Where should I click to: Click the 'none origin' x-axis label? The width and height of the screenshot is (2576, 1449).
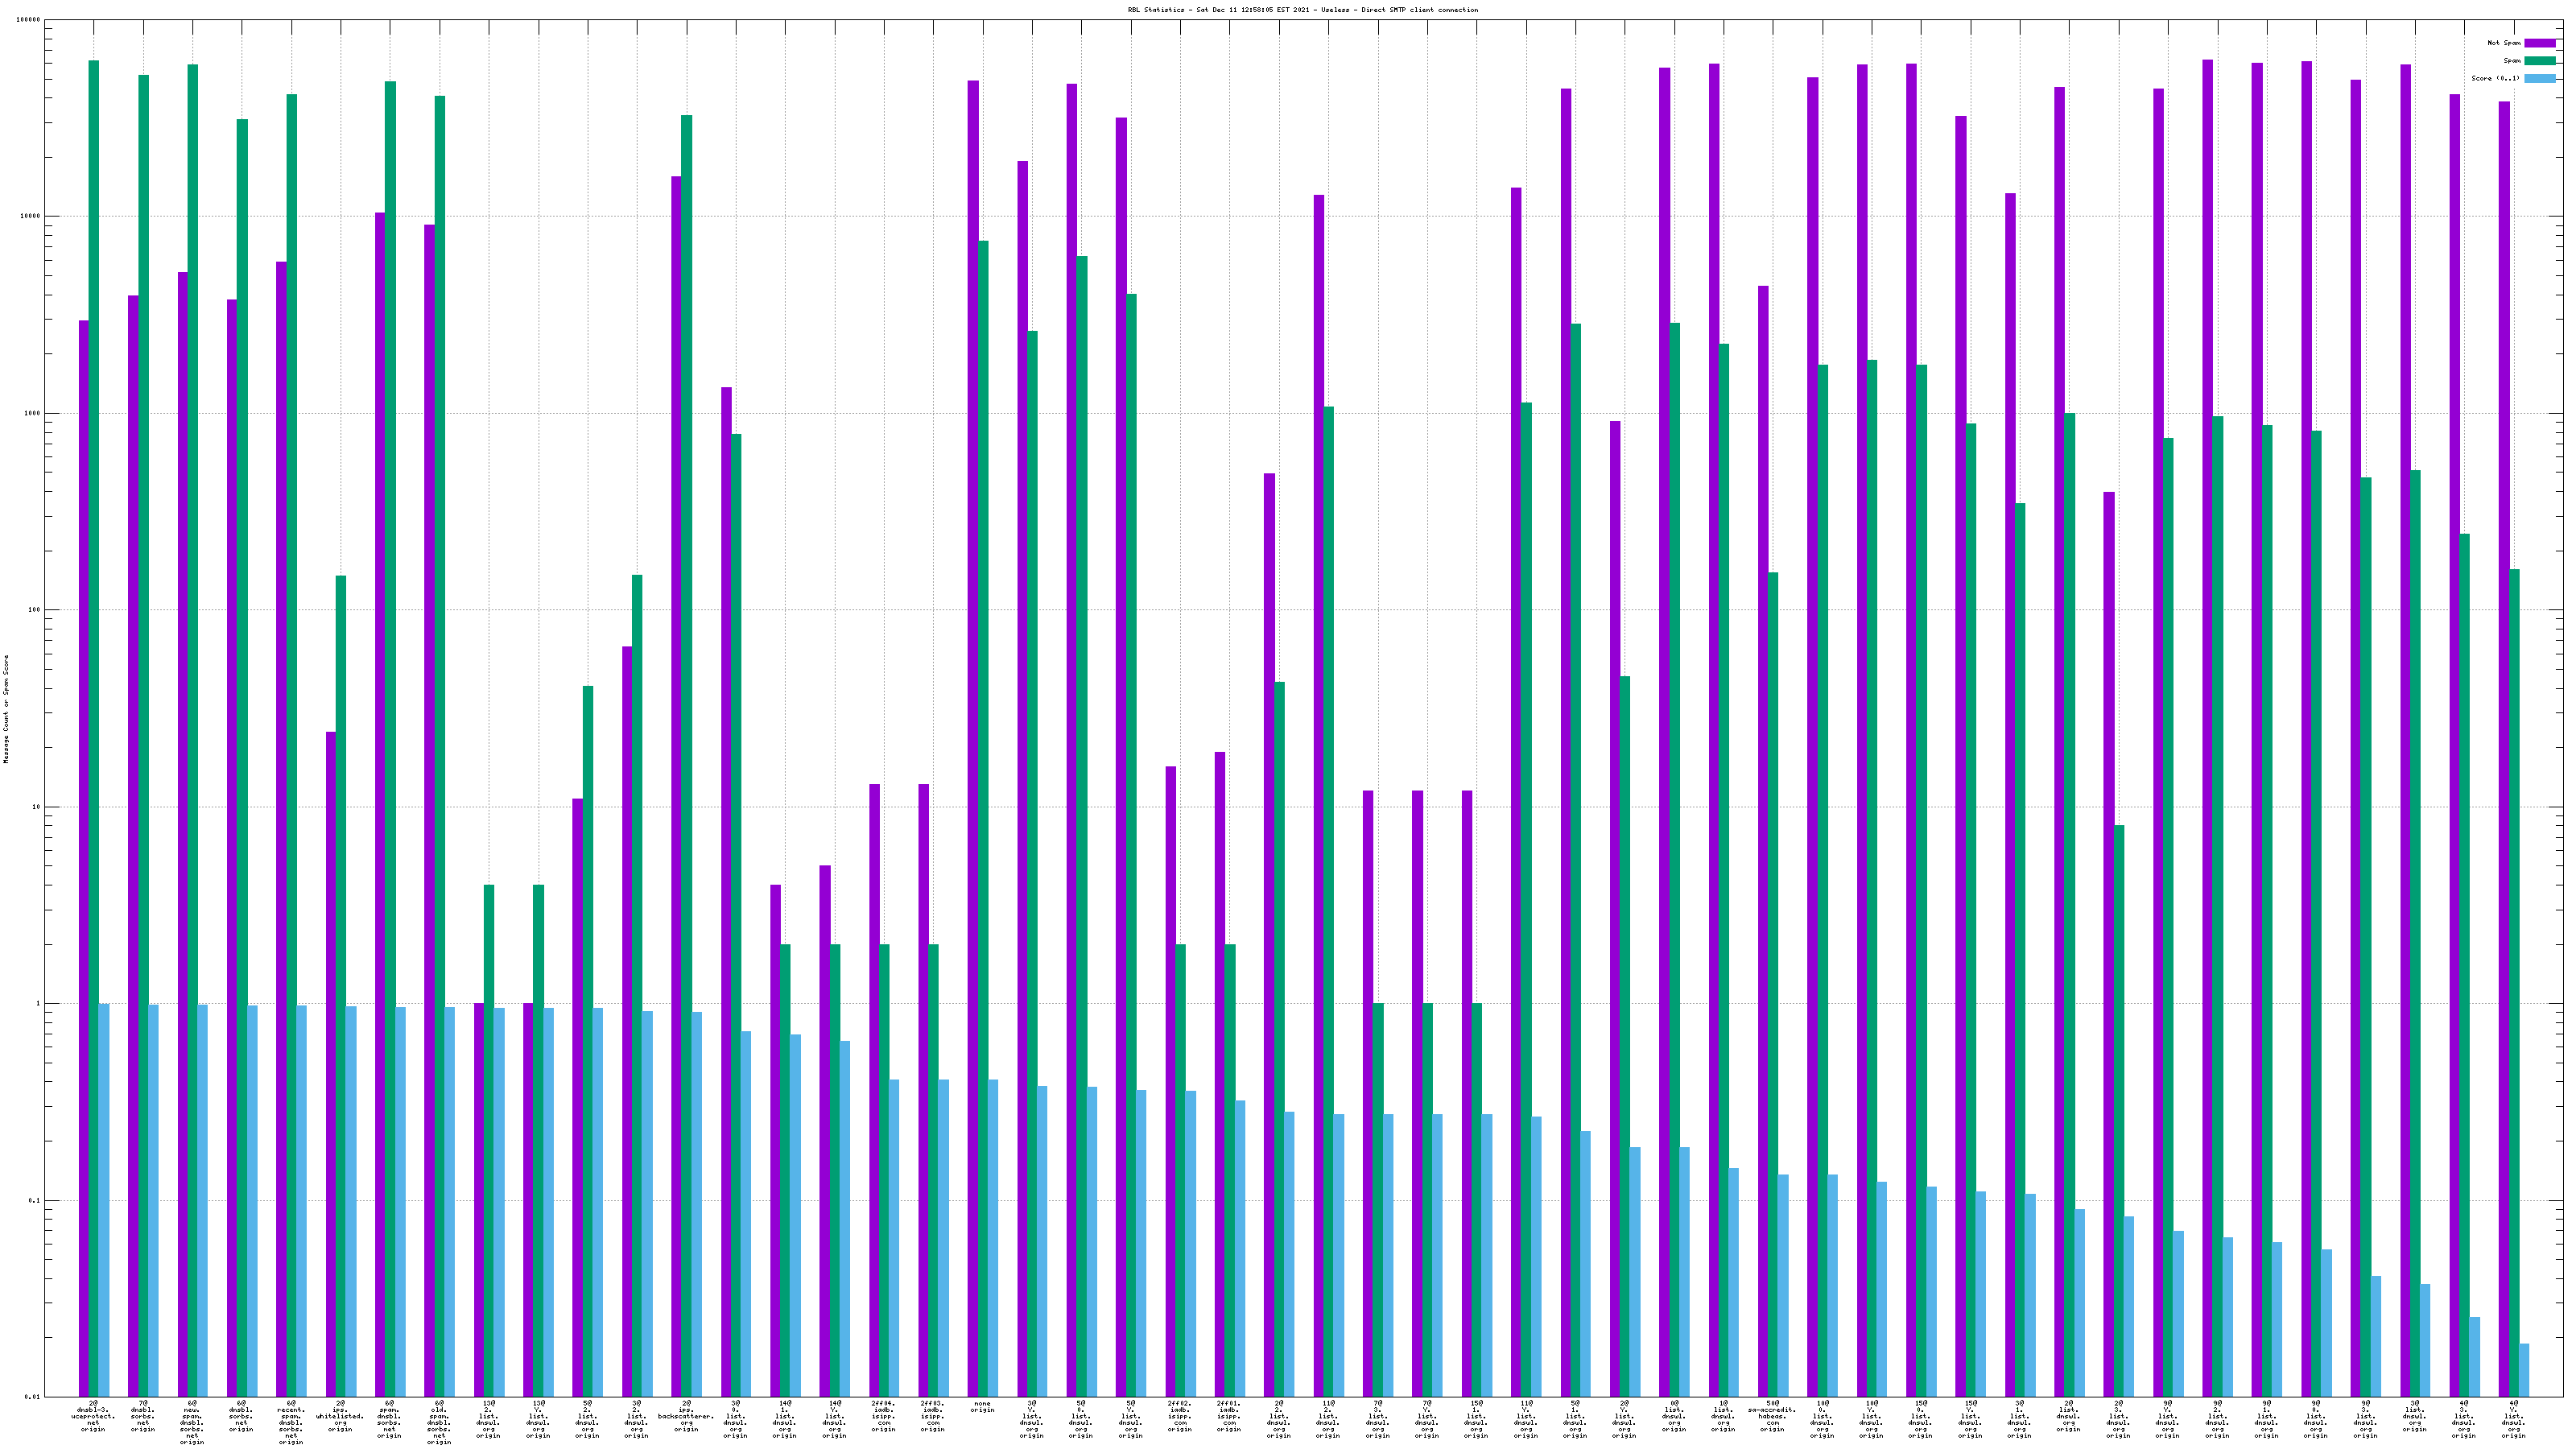982,1407
